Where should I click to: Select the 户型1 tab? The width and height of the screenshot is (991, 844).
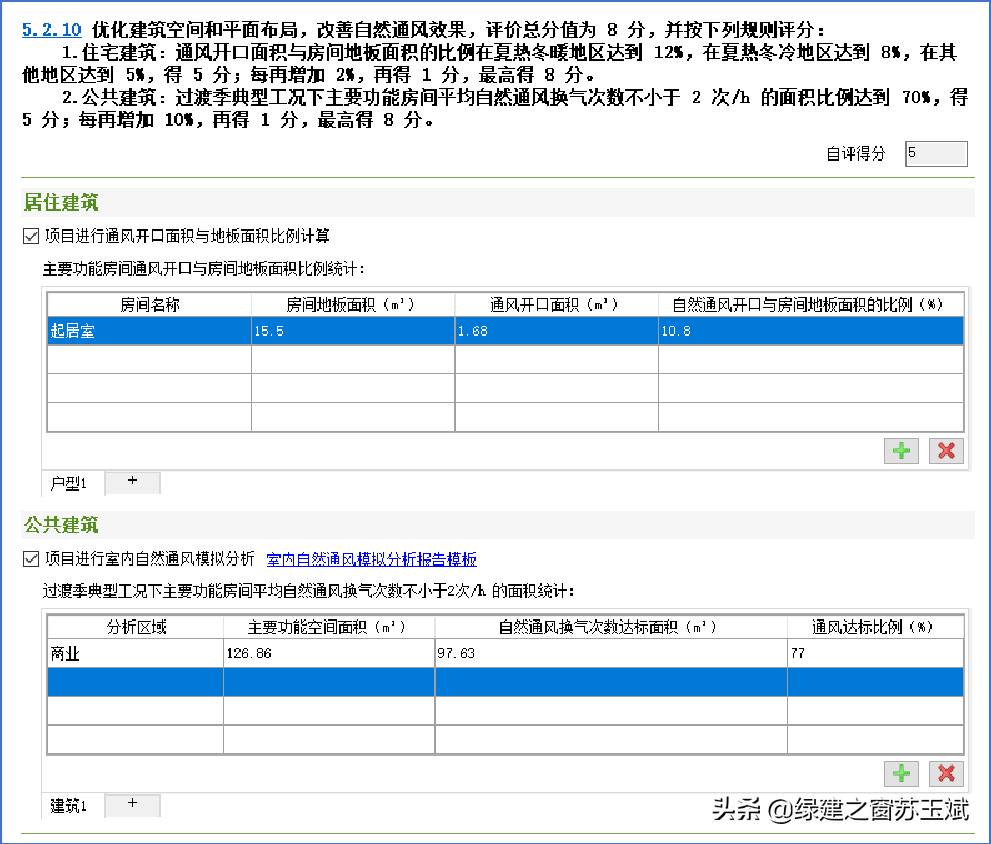68,484
